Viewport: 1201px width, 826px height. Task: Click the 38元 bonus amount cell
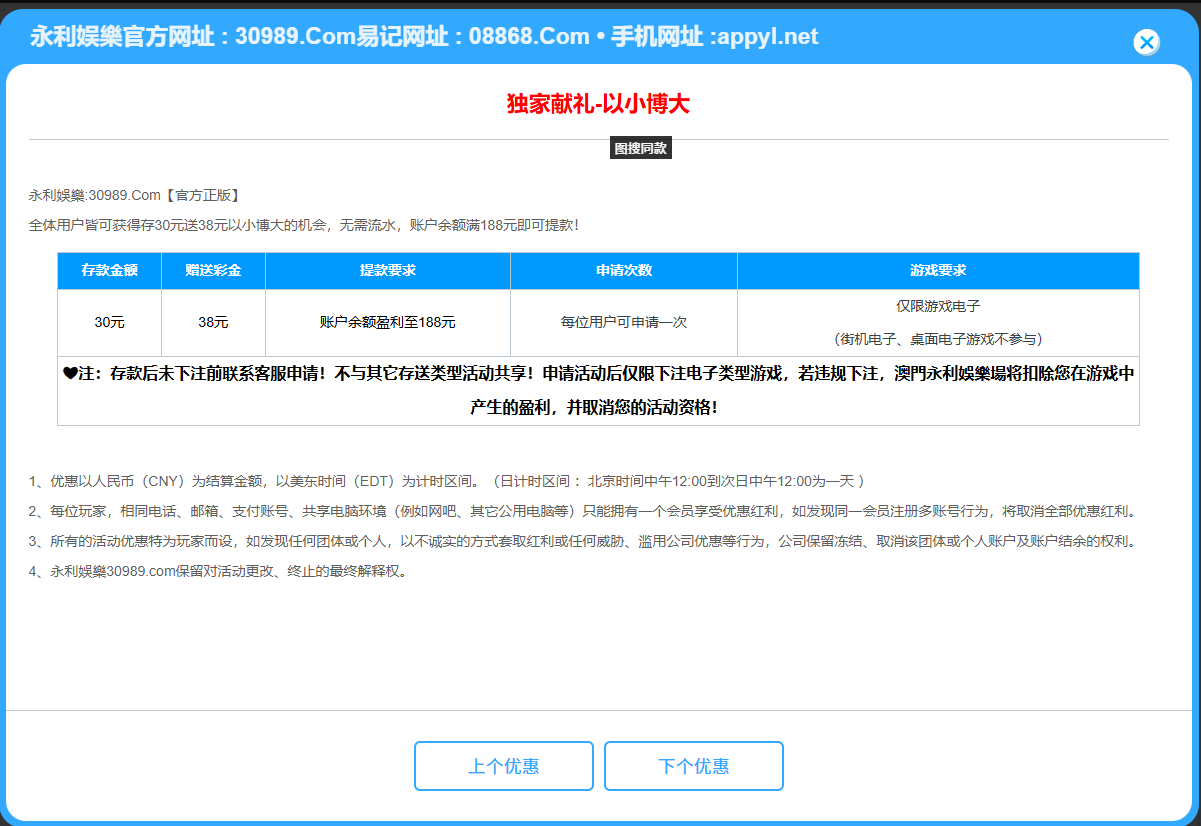[x=213, y=322]
